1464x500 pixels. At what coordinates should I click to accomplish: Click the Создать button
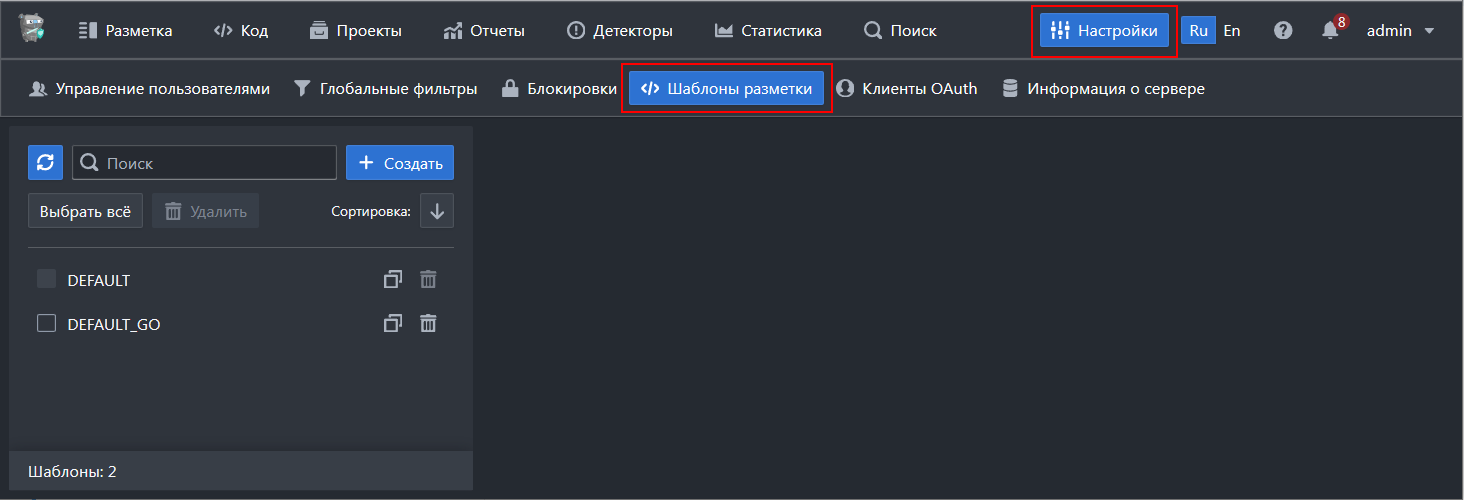(400, 163)
